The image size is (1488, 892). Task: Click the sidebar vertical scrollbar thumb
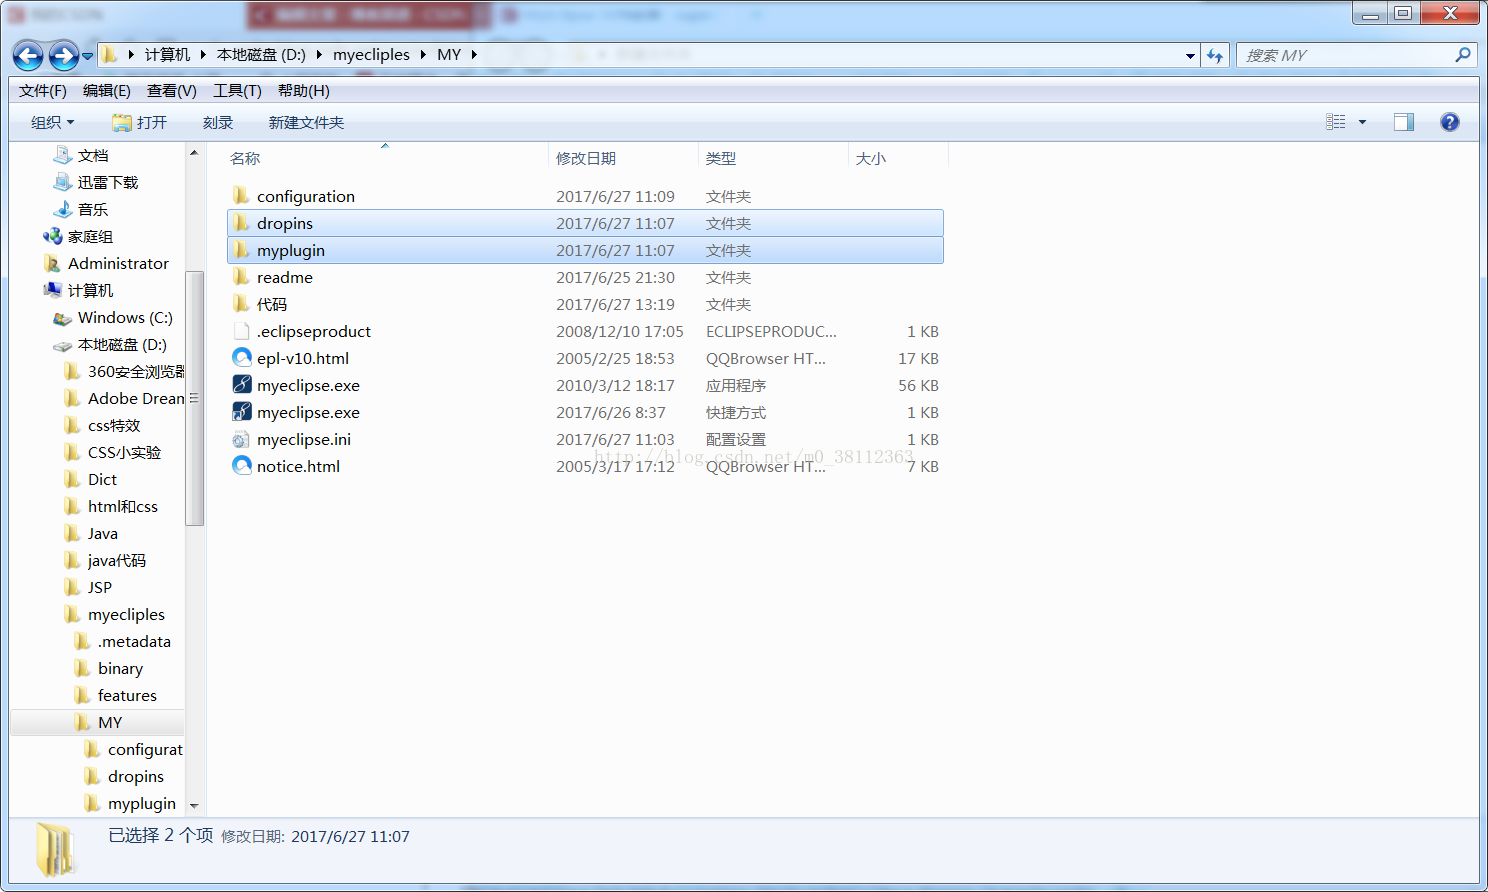[x=194, y=398]
